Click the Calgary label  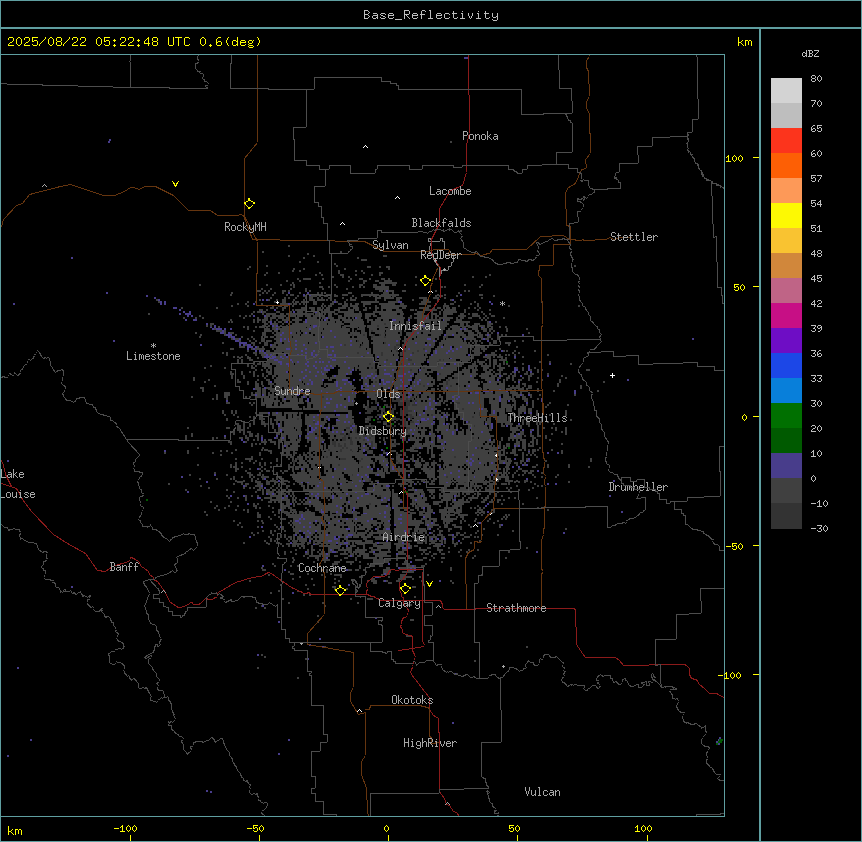pyautogui.click(x=400, y=603)
